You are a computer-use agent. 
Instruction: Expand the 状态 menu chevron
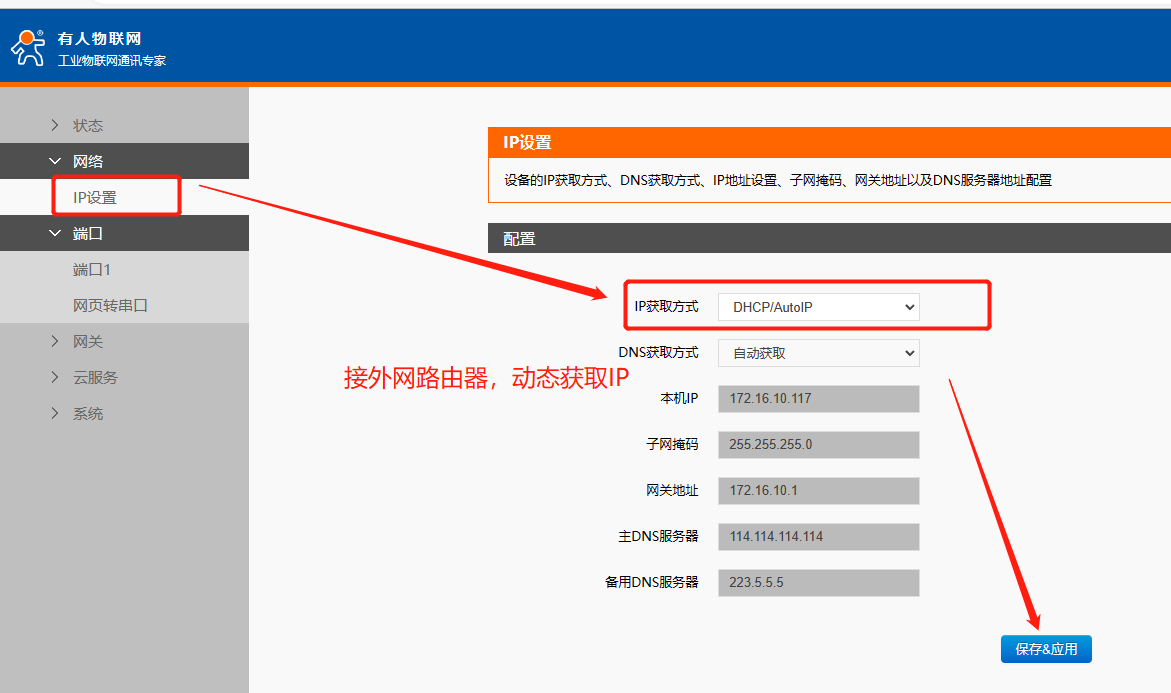coord(55,126)
